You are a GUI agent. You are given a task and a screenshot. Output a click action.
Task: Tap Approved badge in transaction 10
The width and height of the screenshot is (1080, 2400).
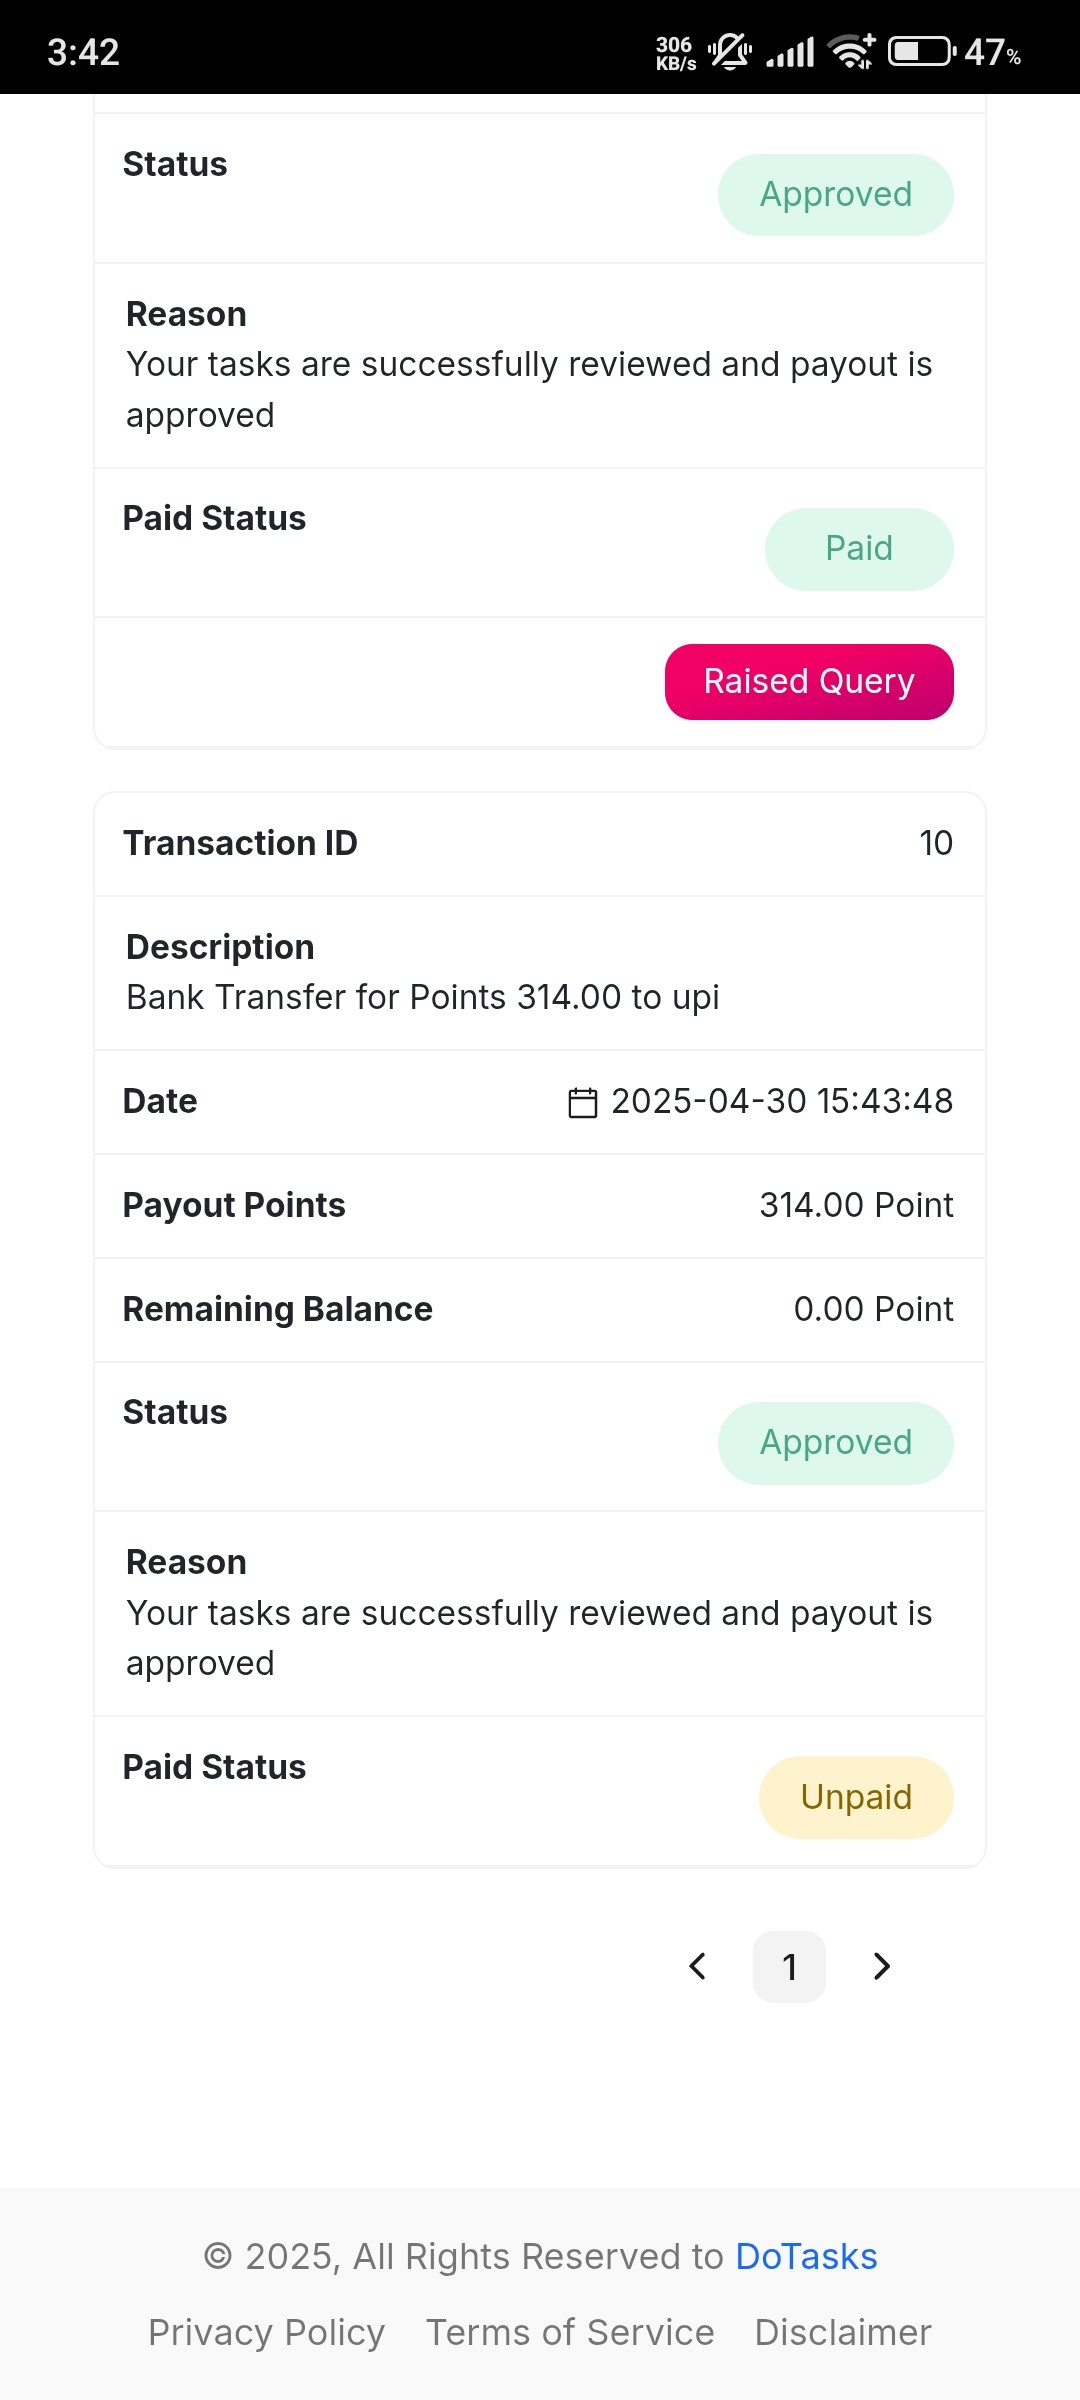[x=836, y=1443]
